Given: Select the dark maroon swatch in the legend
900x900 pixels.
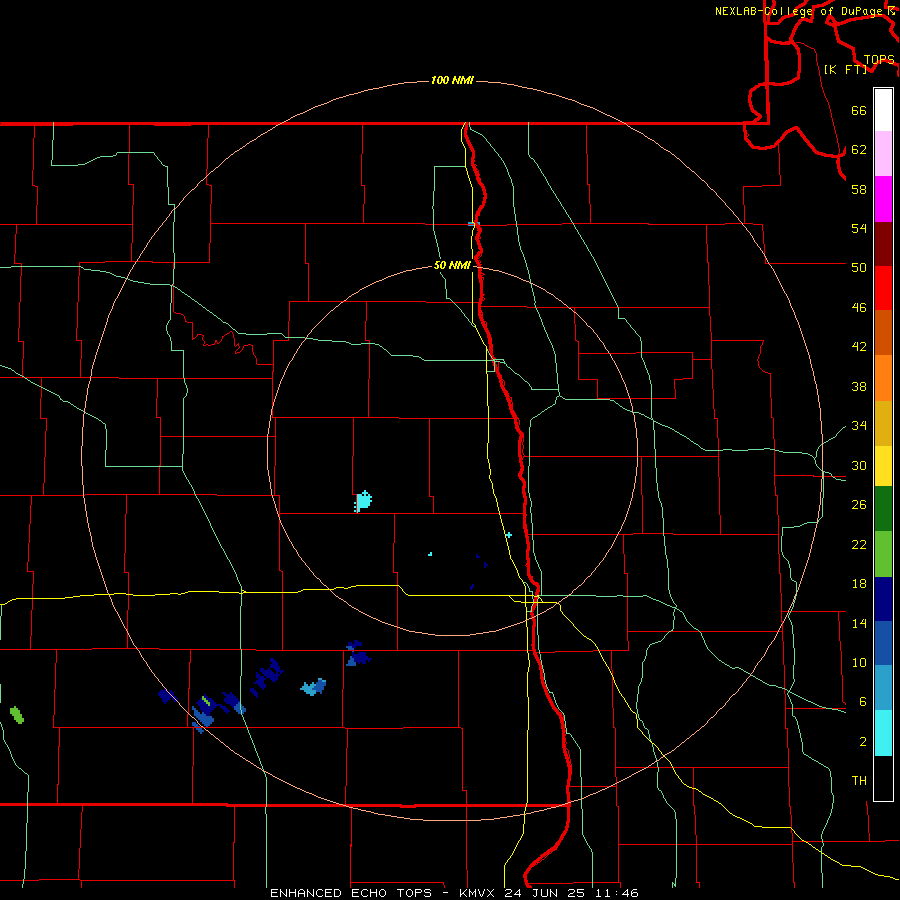Looking at the screenshot, I should (x=883, y=244).
